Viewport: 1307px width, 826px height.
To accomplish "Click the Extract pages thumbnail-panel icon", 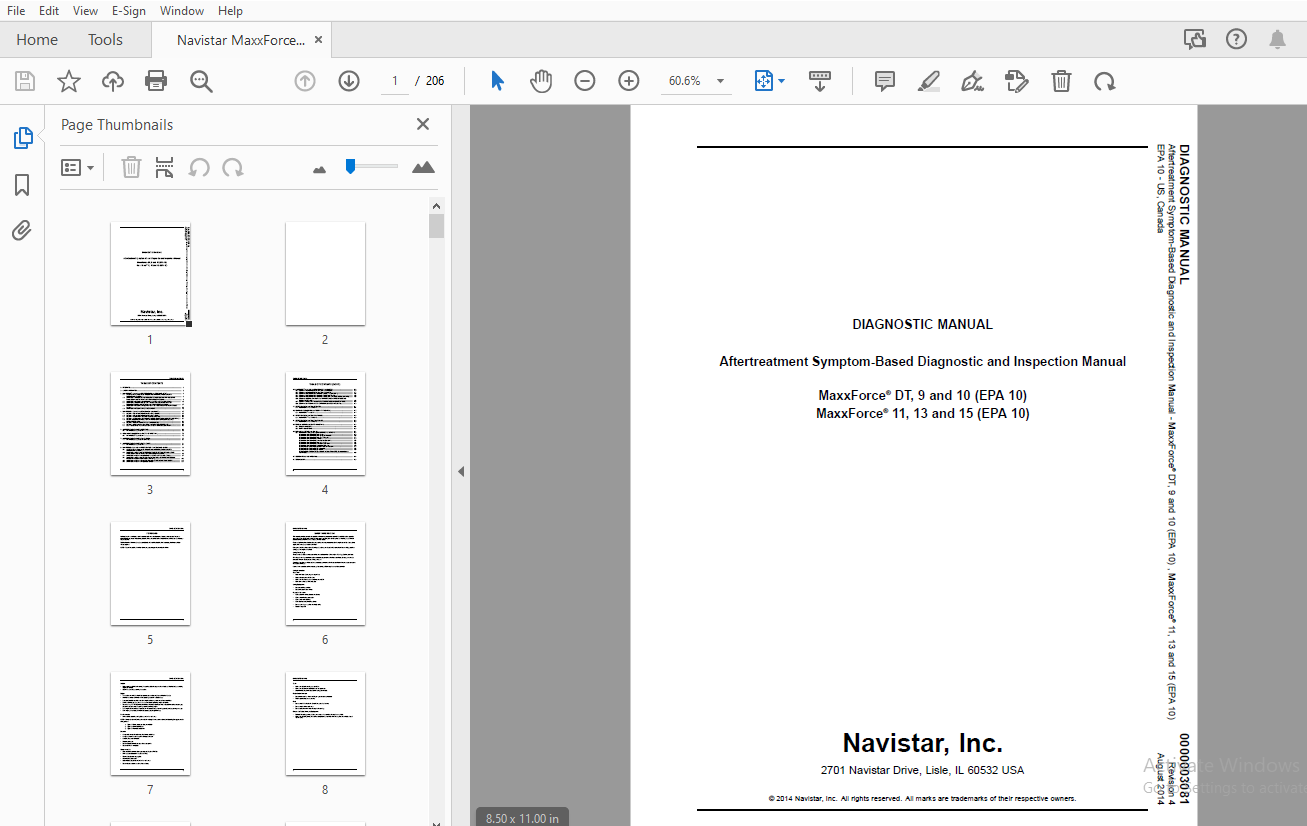I will coord(165,167).
